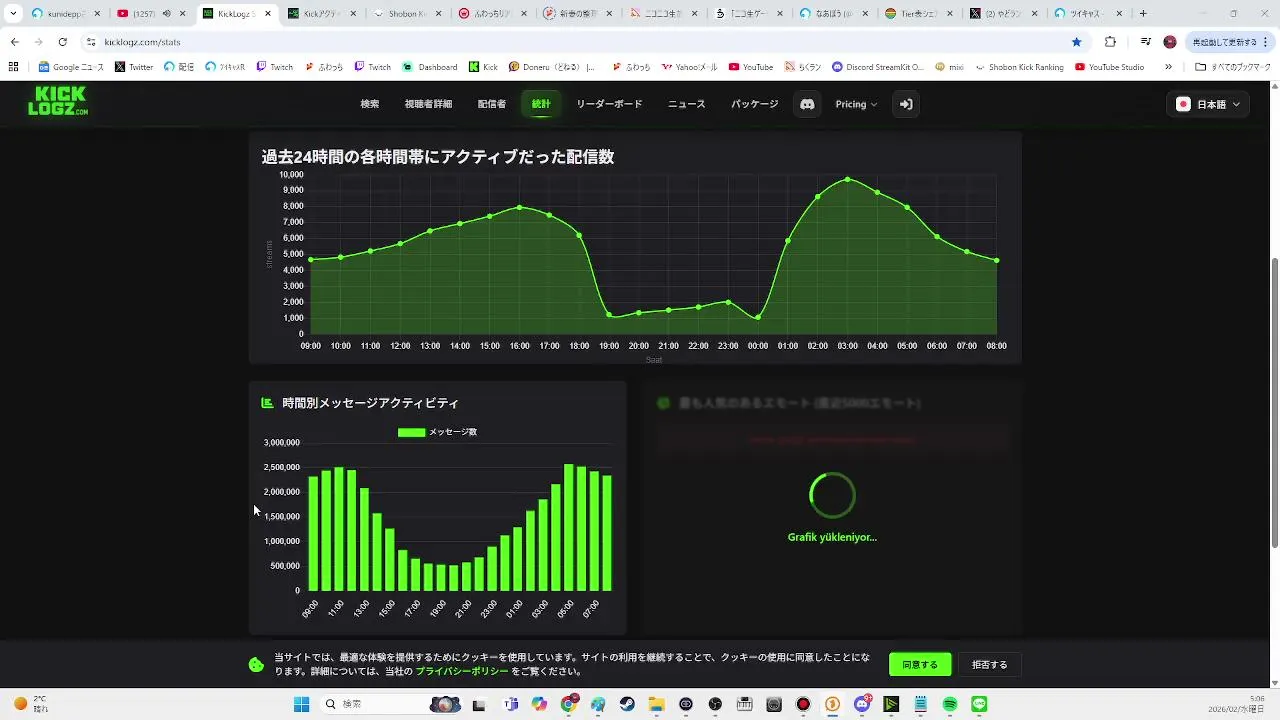The image size is (1280, 720).
Task: Open Microsoft Teams from the taskbar
Action: point(511,704)
